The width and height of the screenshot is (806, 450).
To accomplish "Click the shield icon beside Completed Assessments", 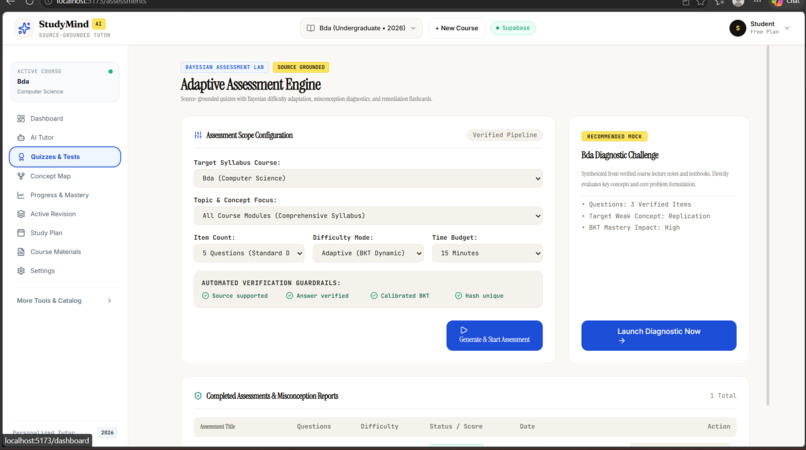I will click(x=198, y=396).
